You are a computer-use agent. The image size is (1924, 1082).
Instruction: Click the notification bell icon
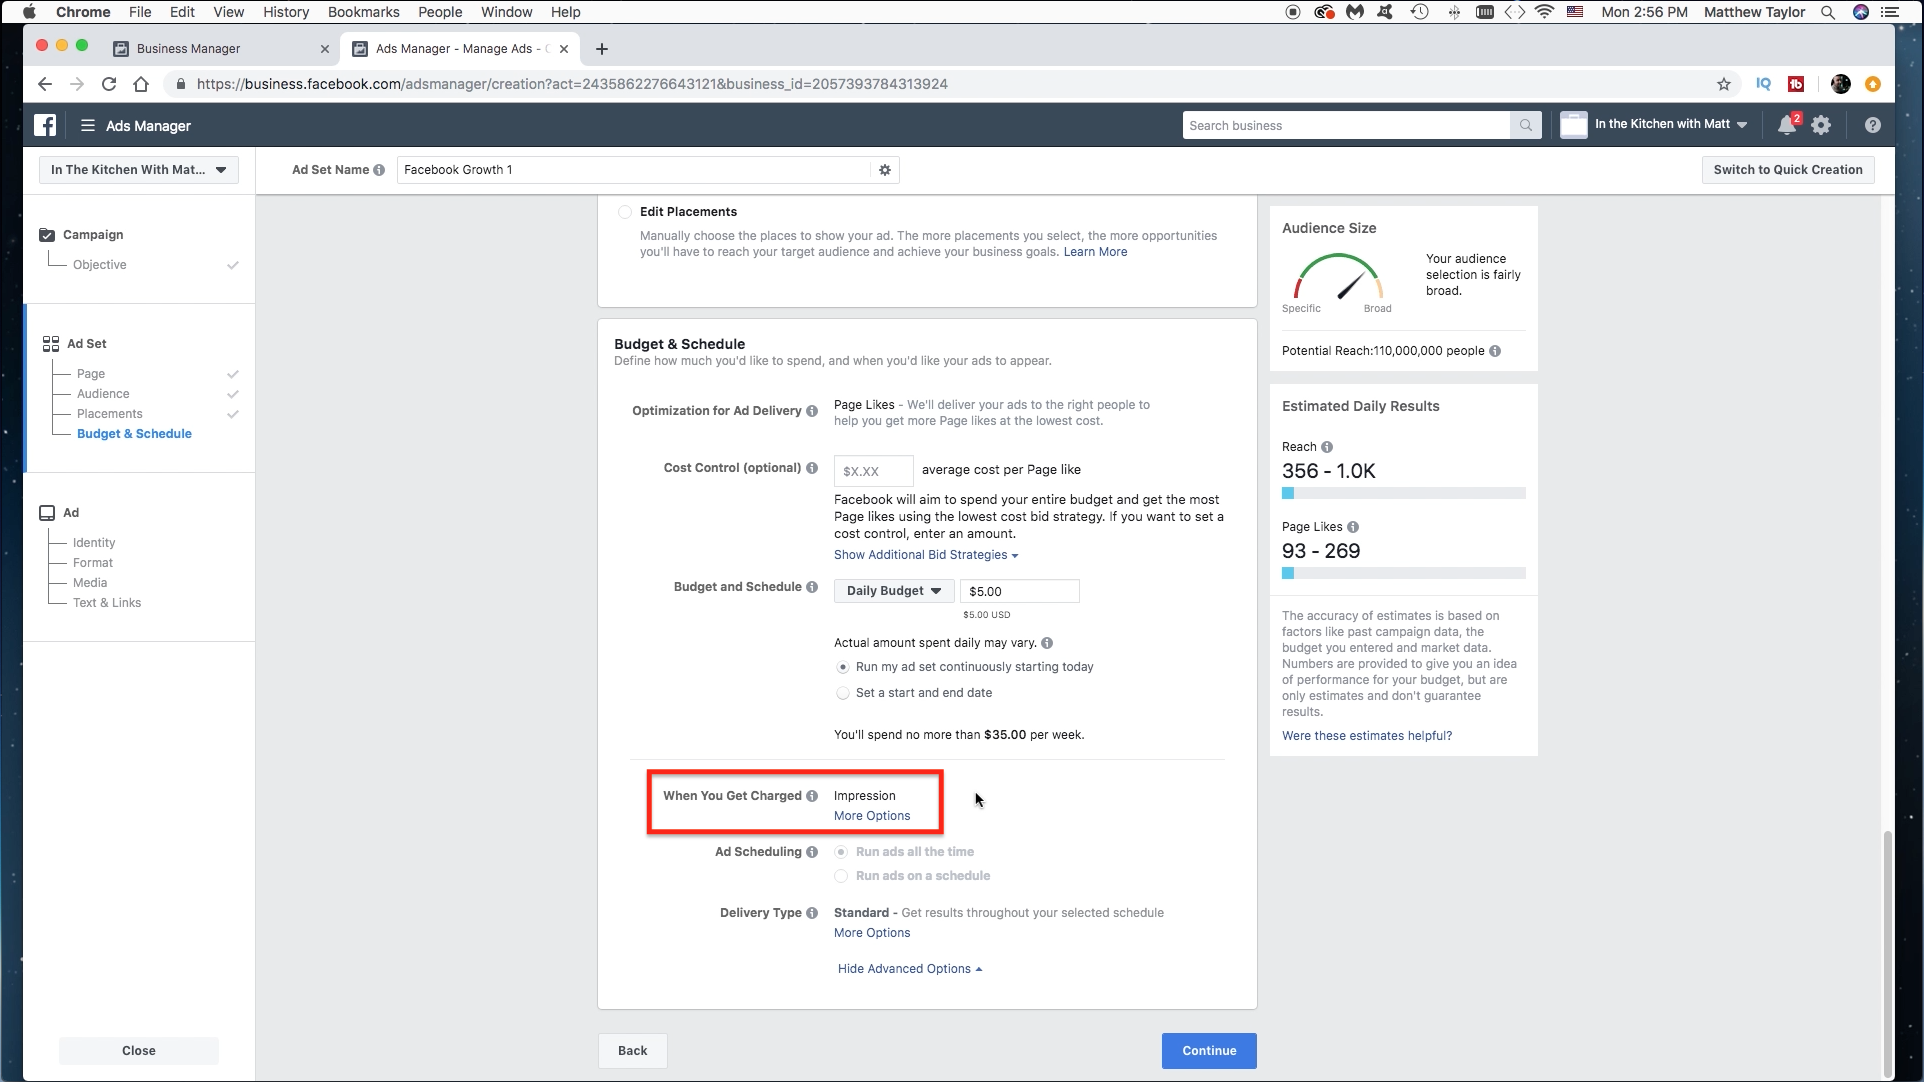(1788, 126)
